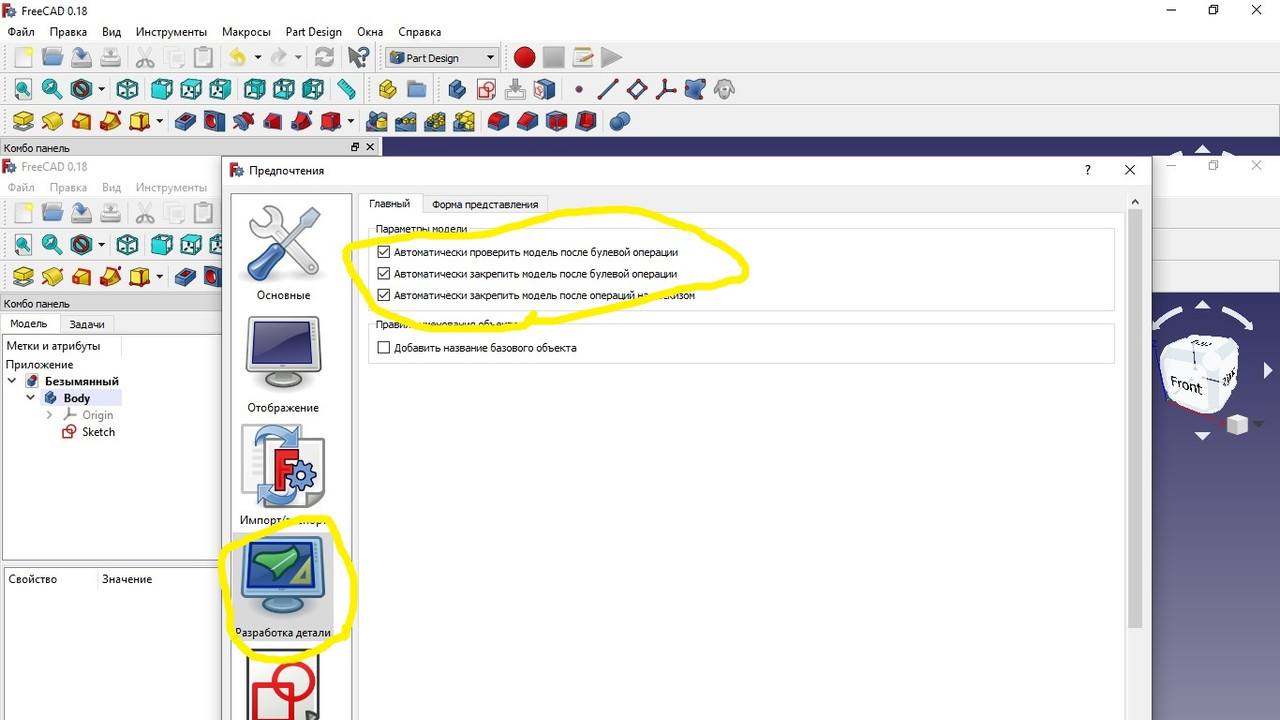The height and width of the screenshot is (720, 1280).
Task: Open the redo history dropdown arrow
Action: 298,58
